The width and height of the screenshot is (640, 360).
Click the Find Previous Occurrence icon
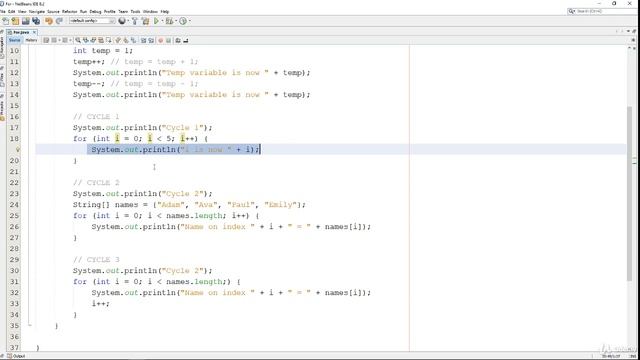pos(86,40)
